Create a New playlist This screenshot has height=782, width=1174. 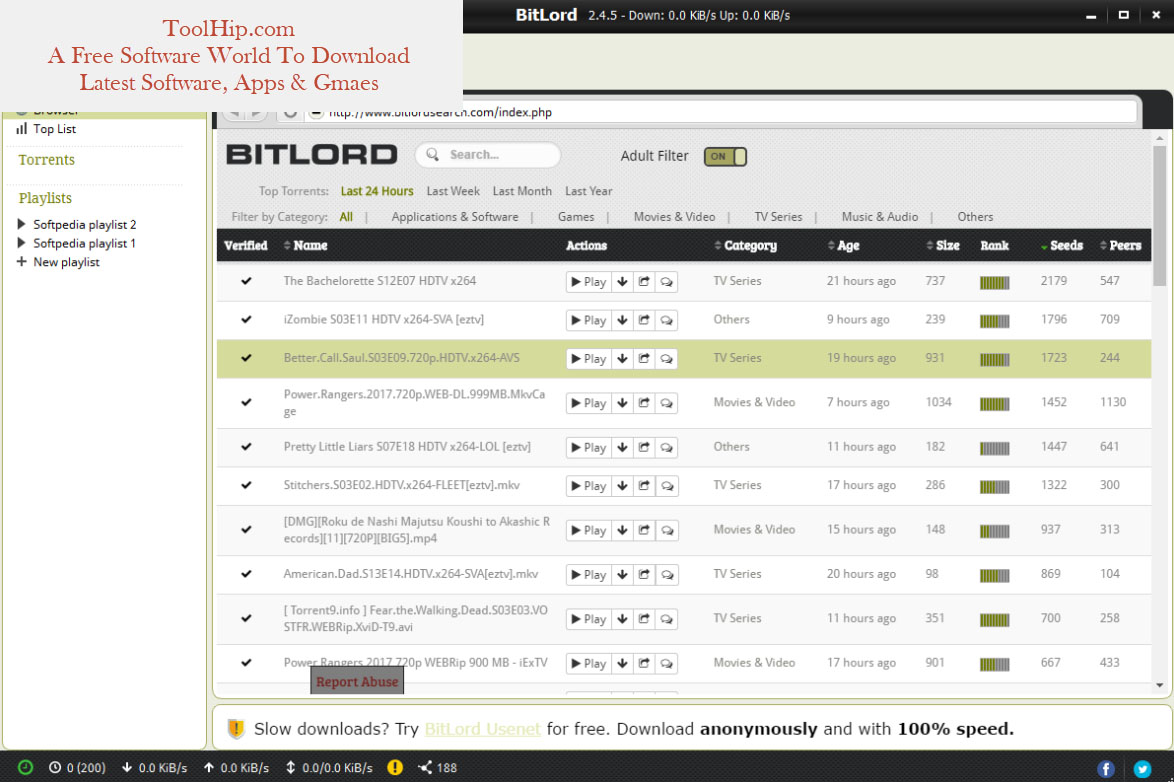(58, 262)
